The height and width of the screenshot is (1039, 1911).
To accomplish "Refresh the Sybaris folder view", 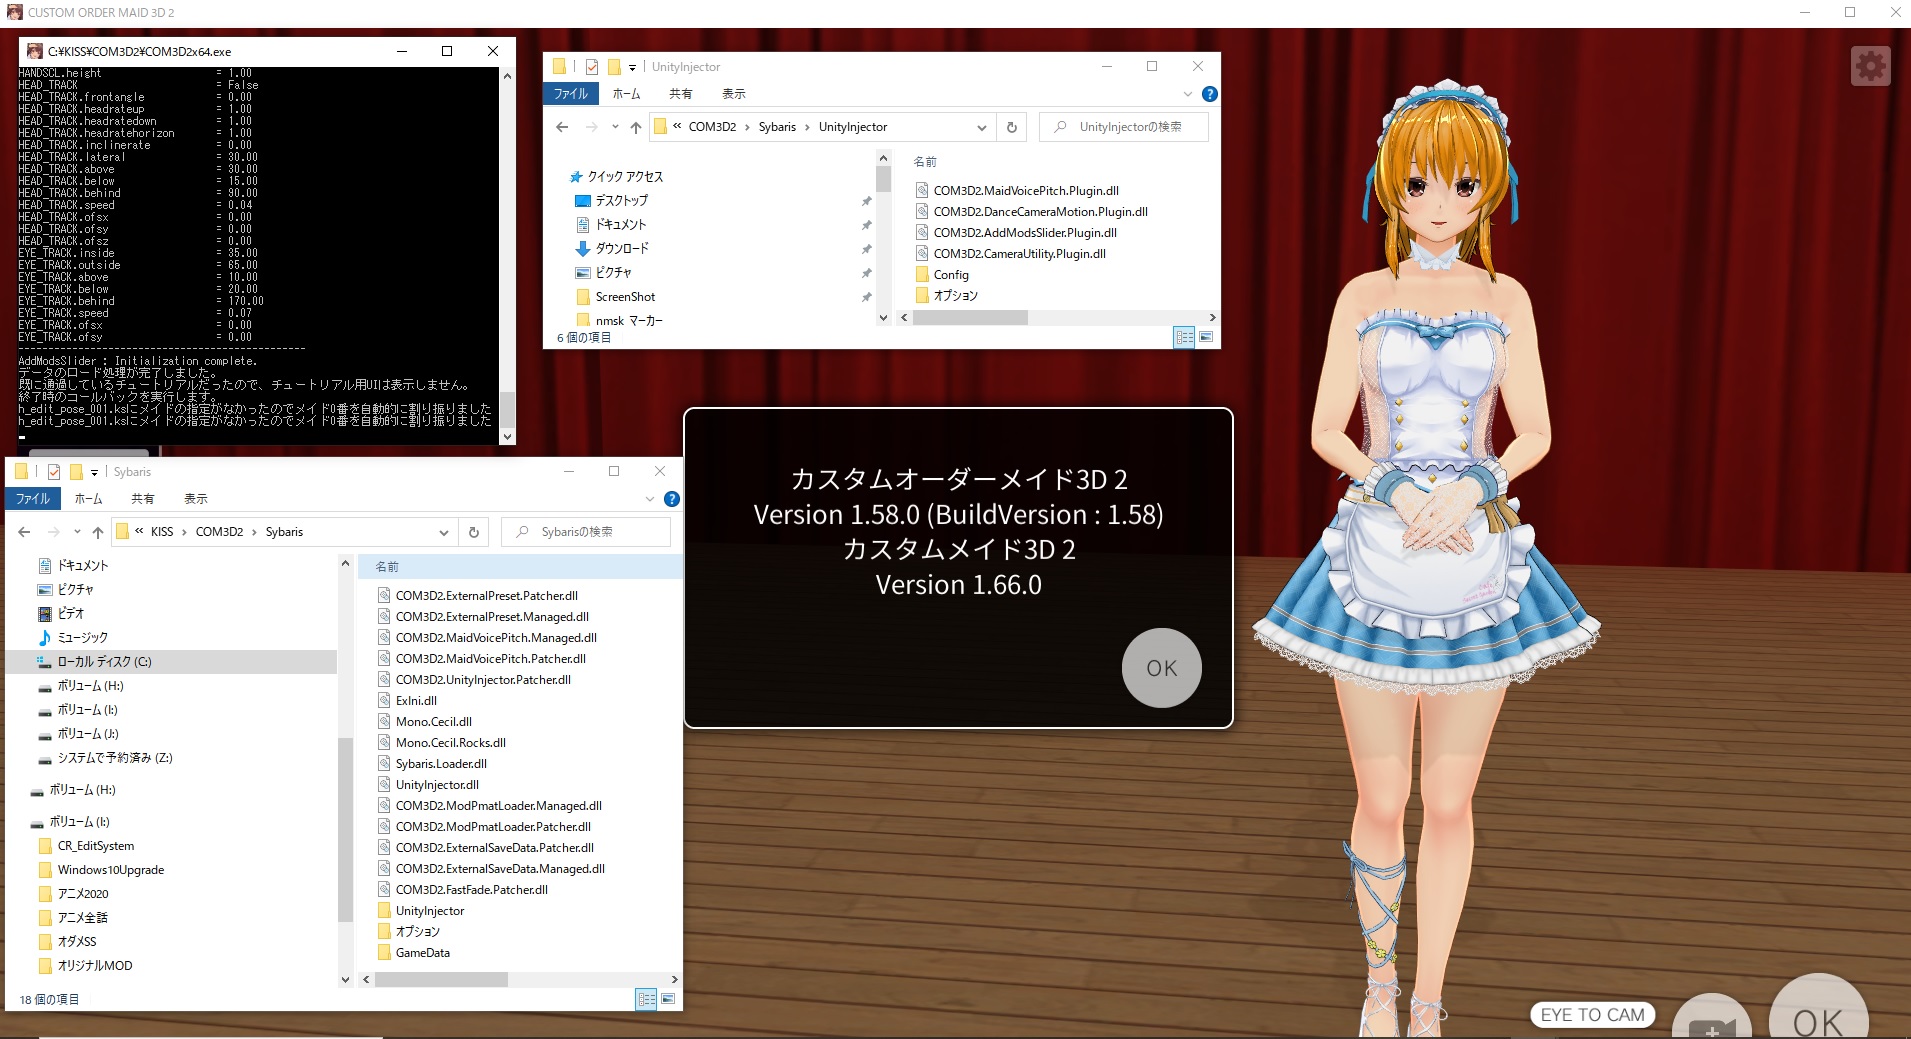I will [474, 532].
